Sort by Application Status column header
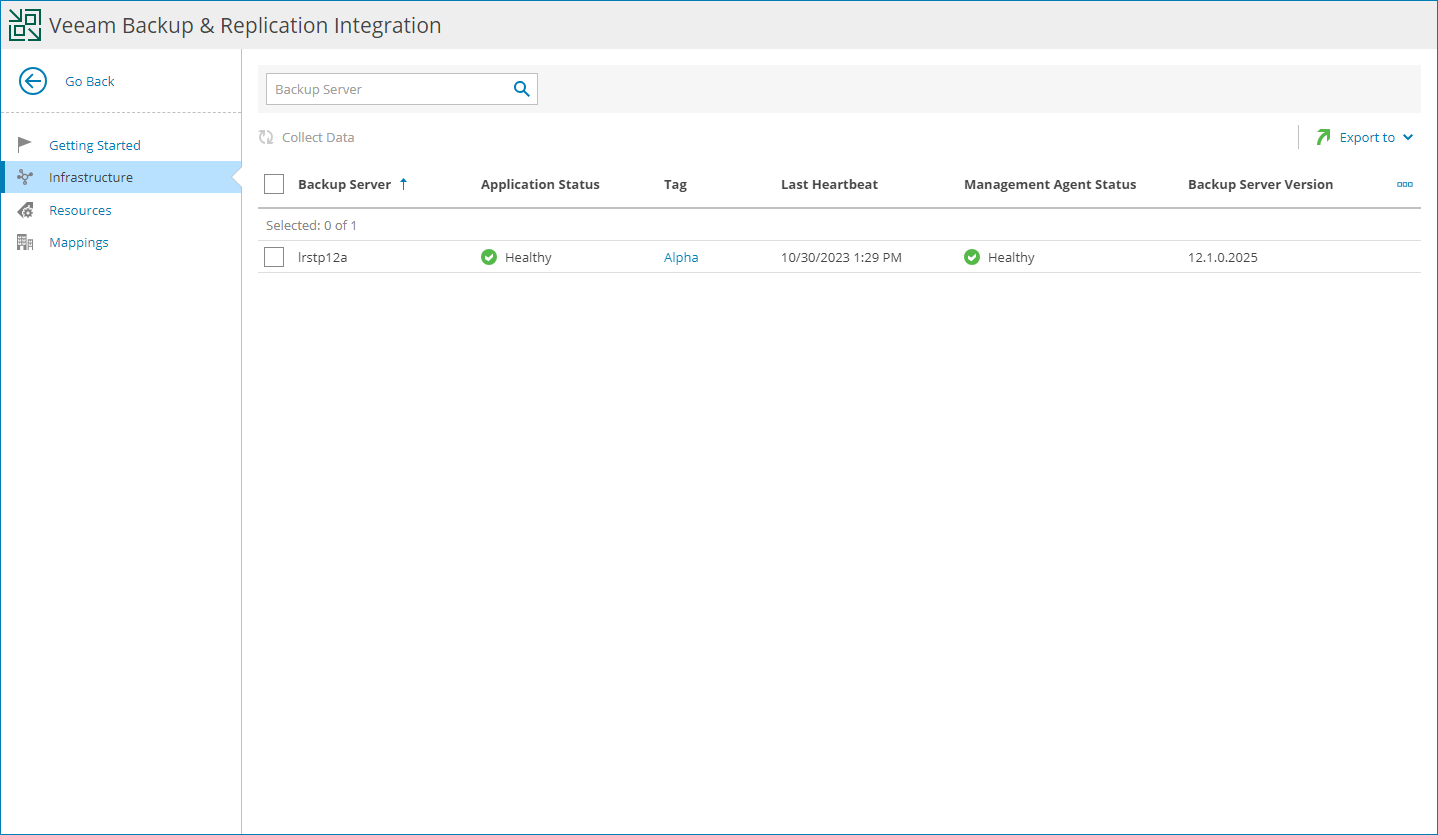This screenshot has width=1438, height=835. (x=540, y=184)
